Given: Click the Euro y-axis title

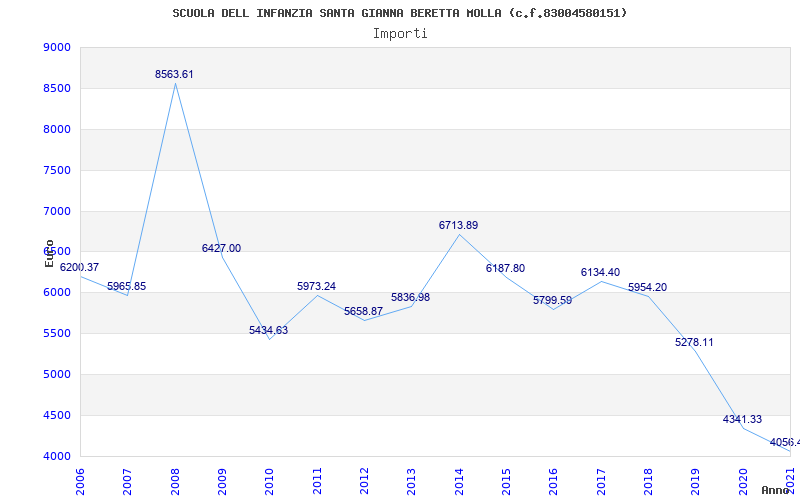Looking at the screenshot, I should [49, 253].
